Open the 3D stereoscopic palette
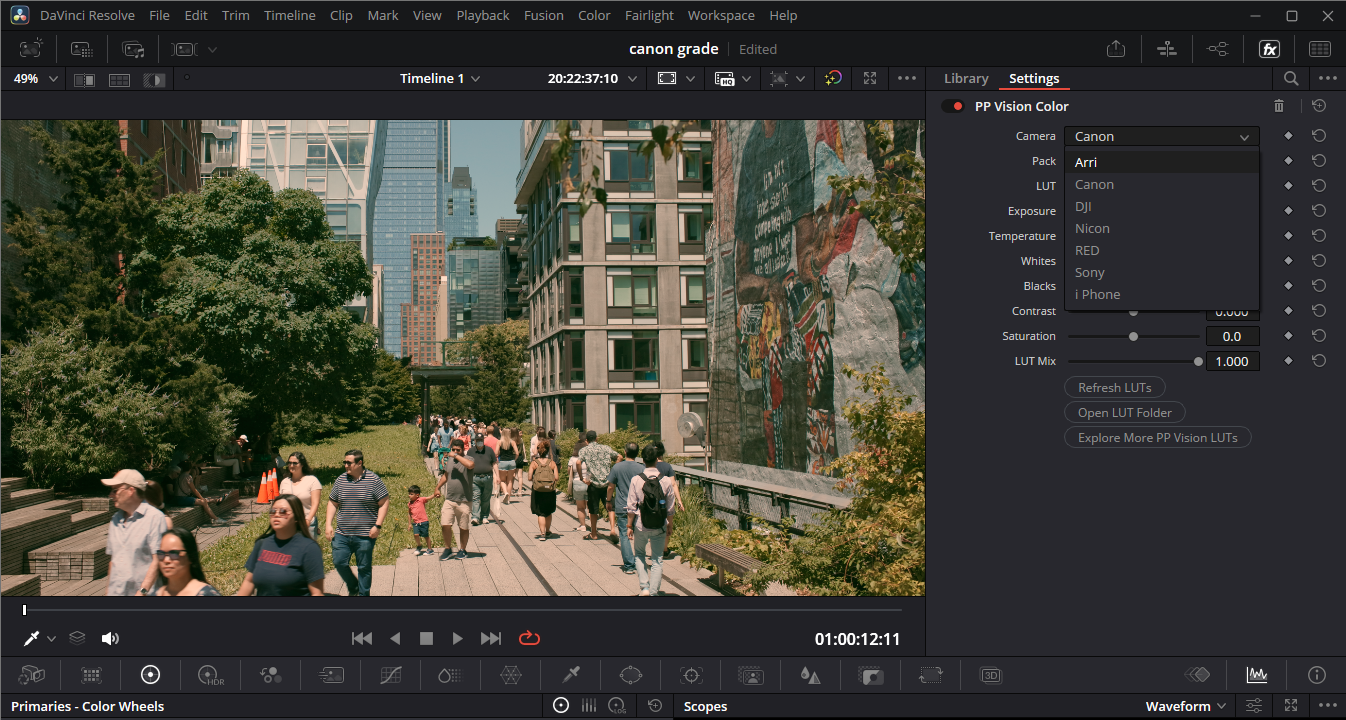 pyautogui.click(x=991, y=675)
